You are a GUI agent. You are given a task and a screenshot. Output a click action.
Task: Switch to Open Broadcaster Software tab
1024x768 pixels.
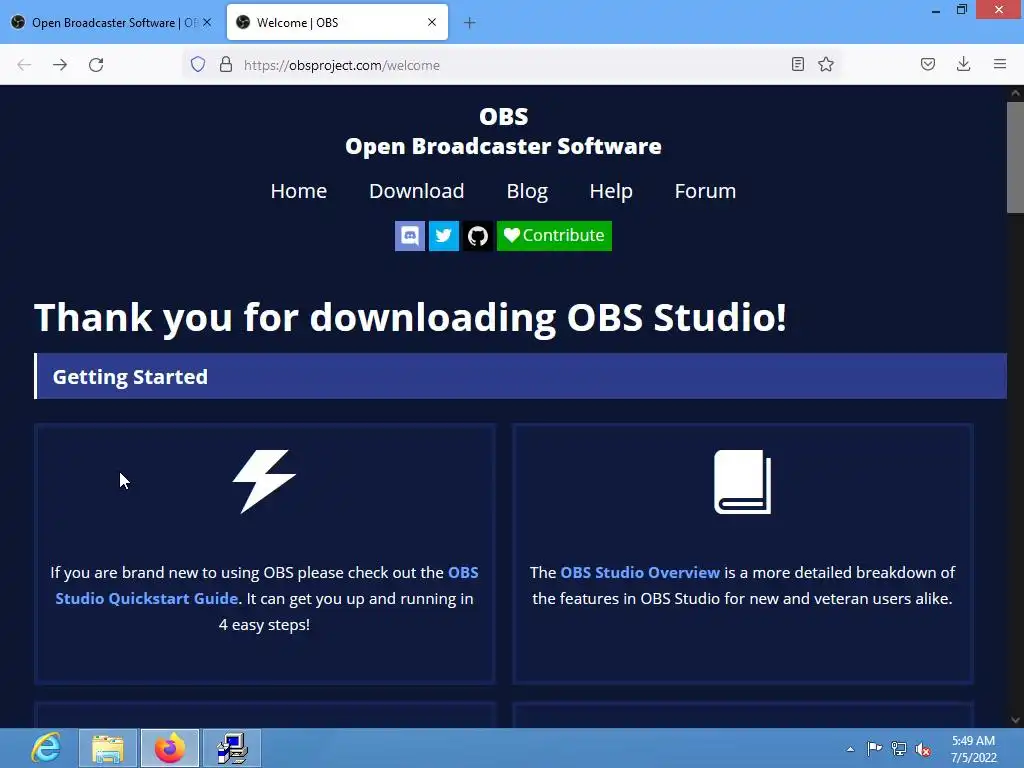click(110, 23)
